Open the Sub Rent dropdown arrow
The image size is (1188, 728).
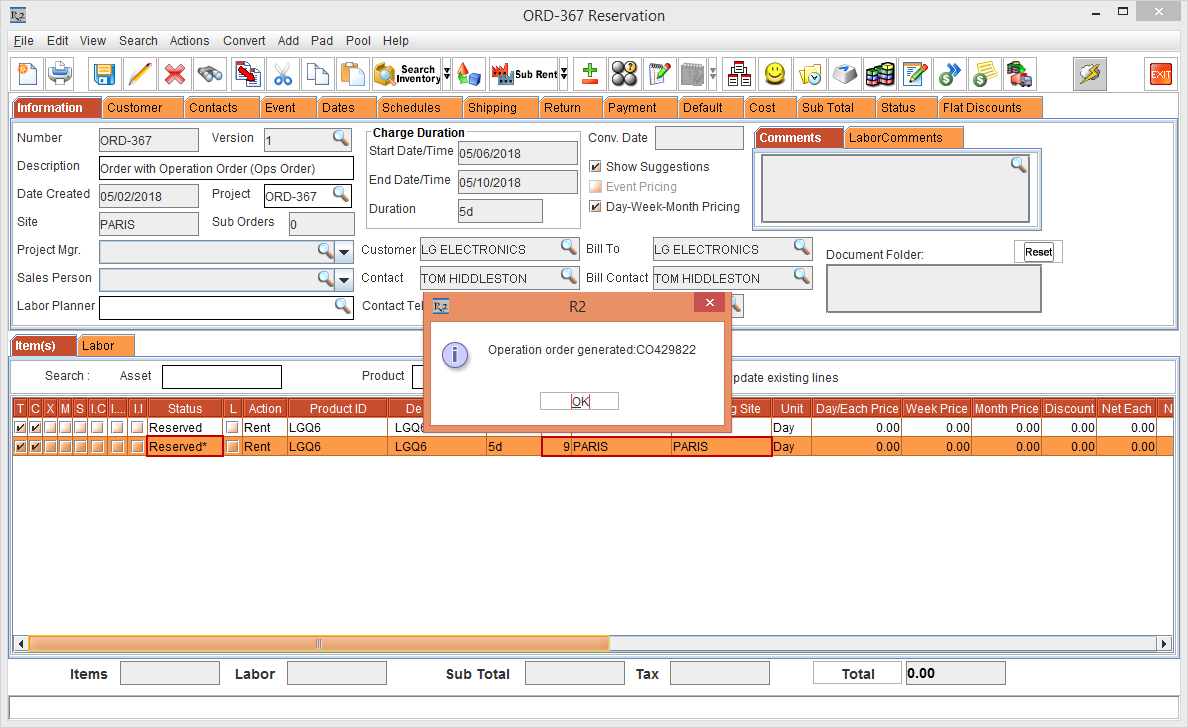point(564,74)
